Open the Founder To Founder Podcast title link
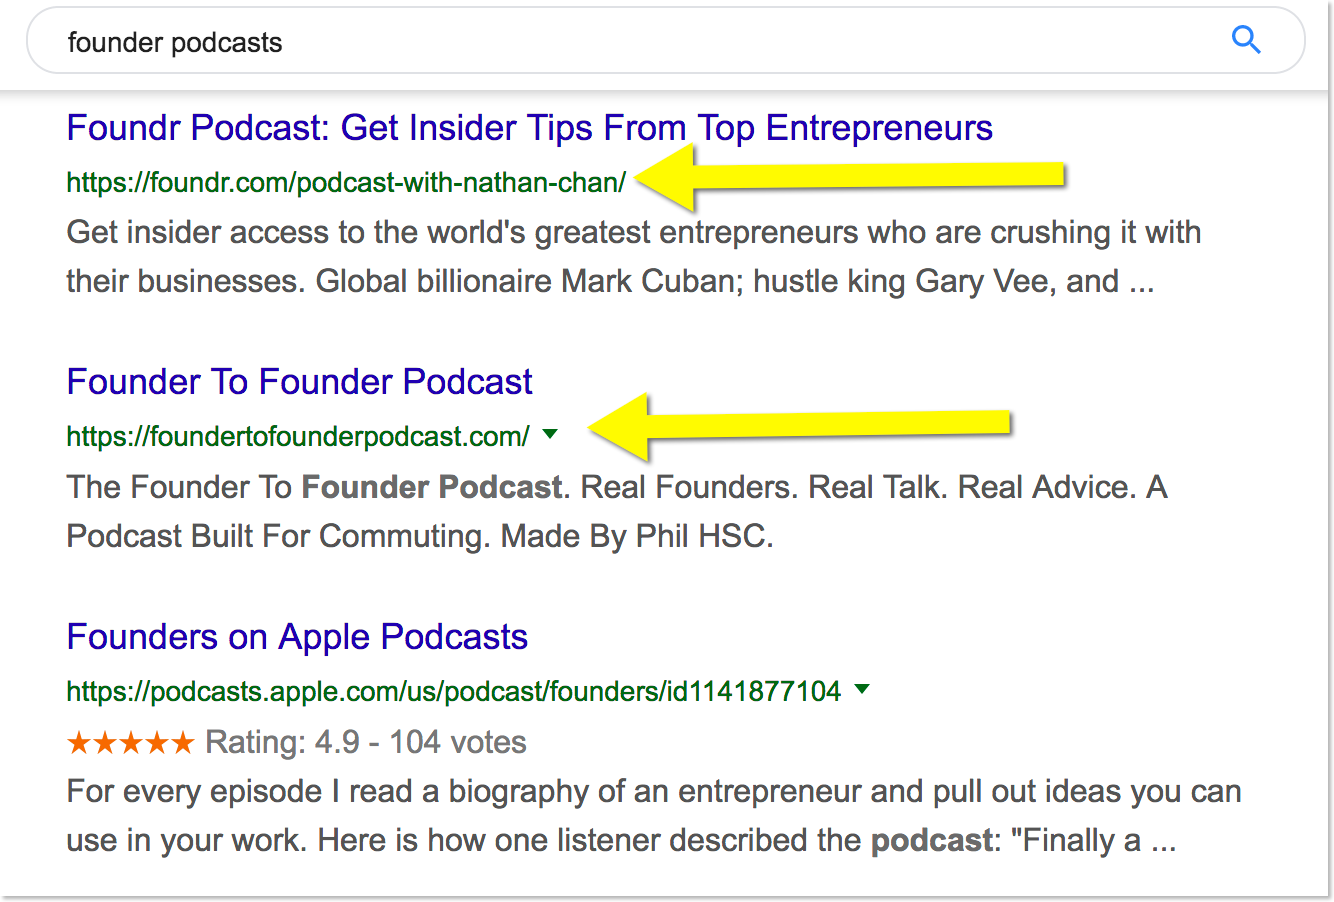Screen dimensions: 1334x902 click(299, 382)
